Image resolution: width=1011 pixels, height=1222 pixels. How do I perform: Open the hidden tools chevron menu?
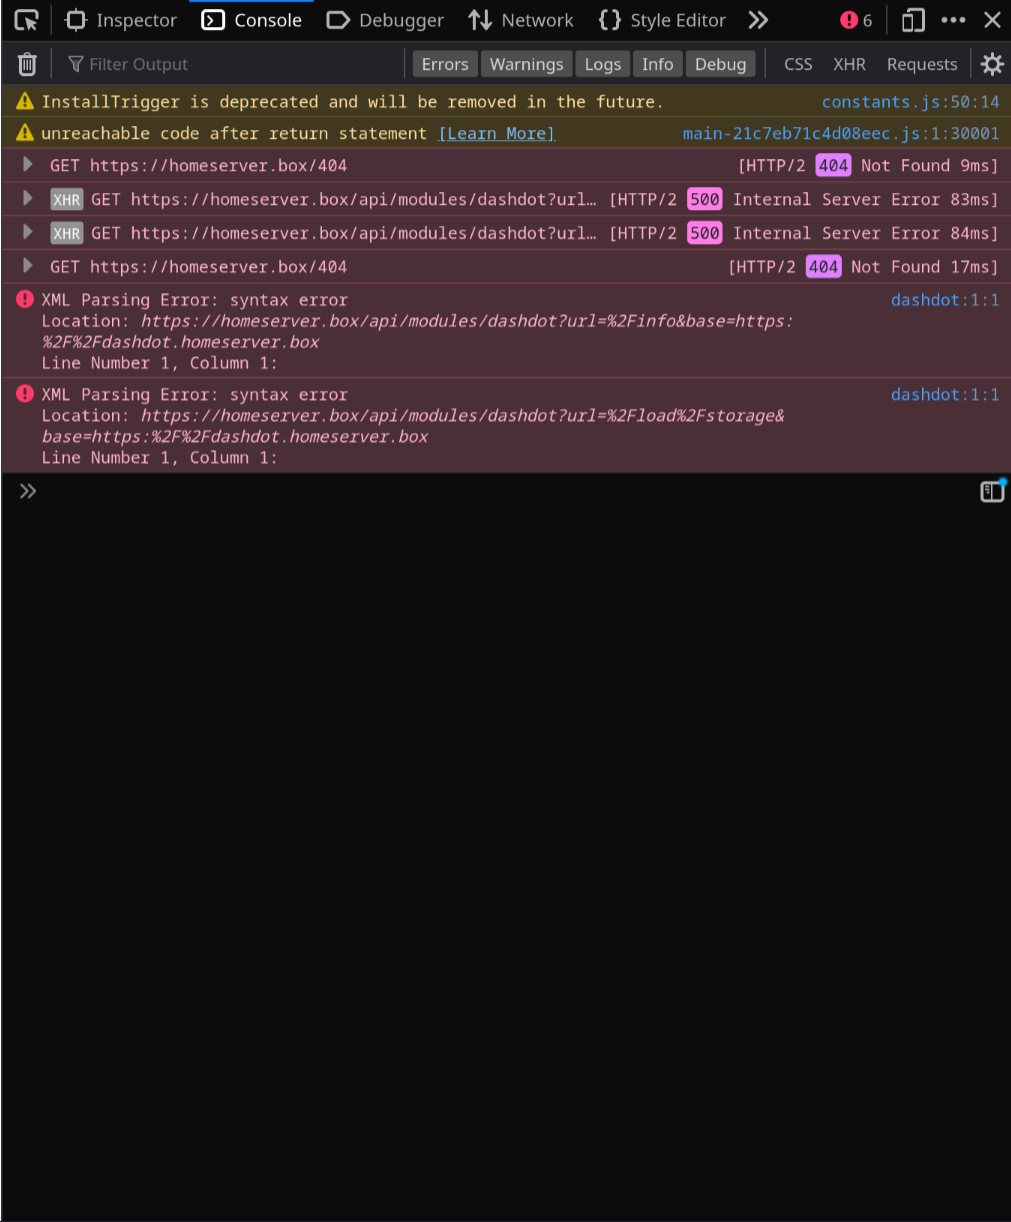(x=758, y=19)
